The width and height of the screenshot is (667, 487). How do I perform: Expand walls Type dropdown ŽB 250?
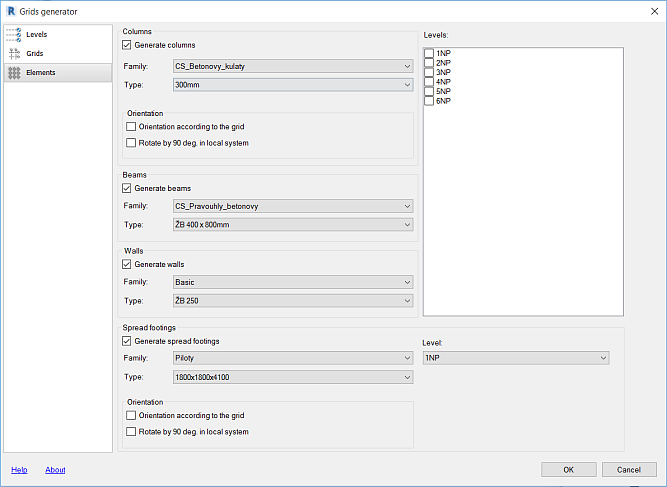pyautogui.click(x=292, y=300)
